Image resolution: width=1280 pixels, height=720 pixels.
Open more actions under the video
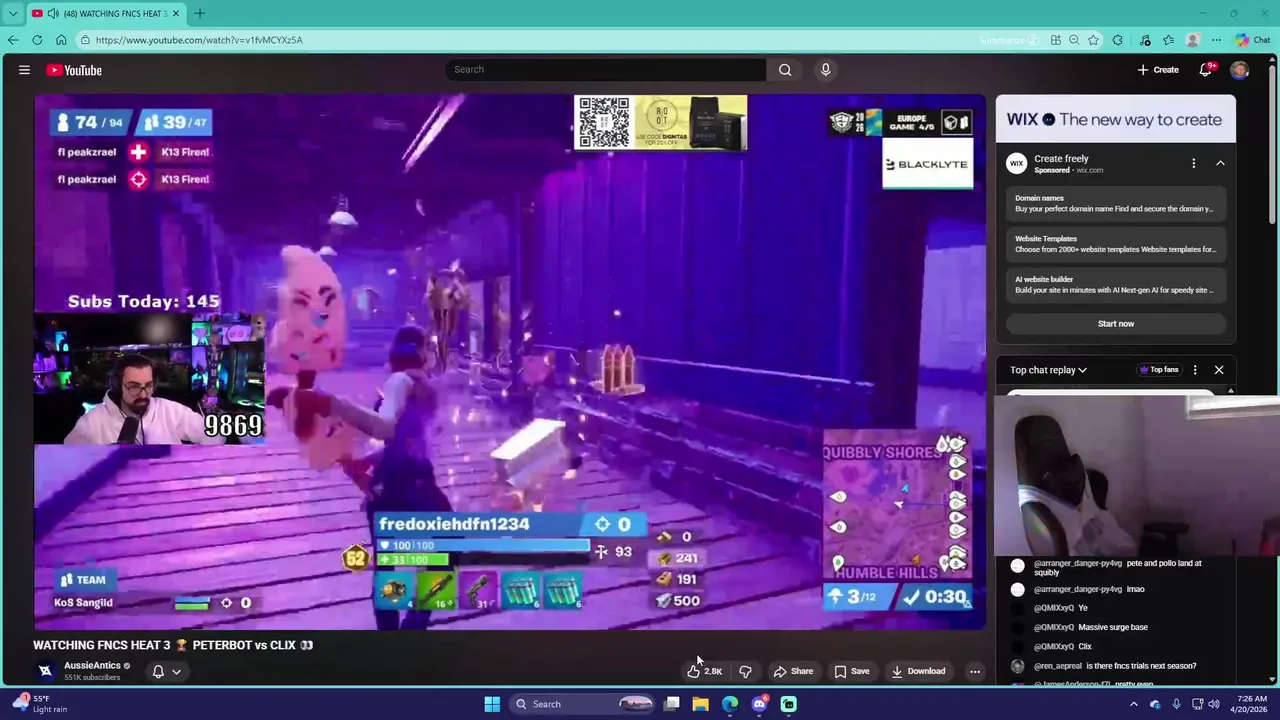coord(975,671)
